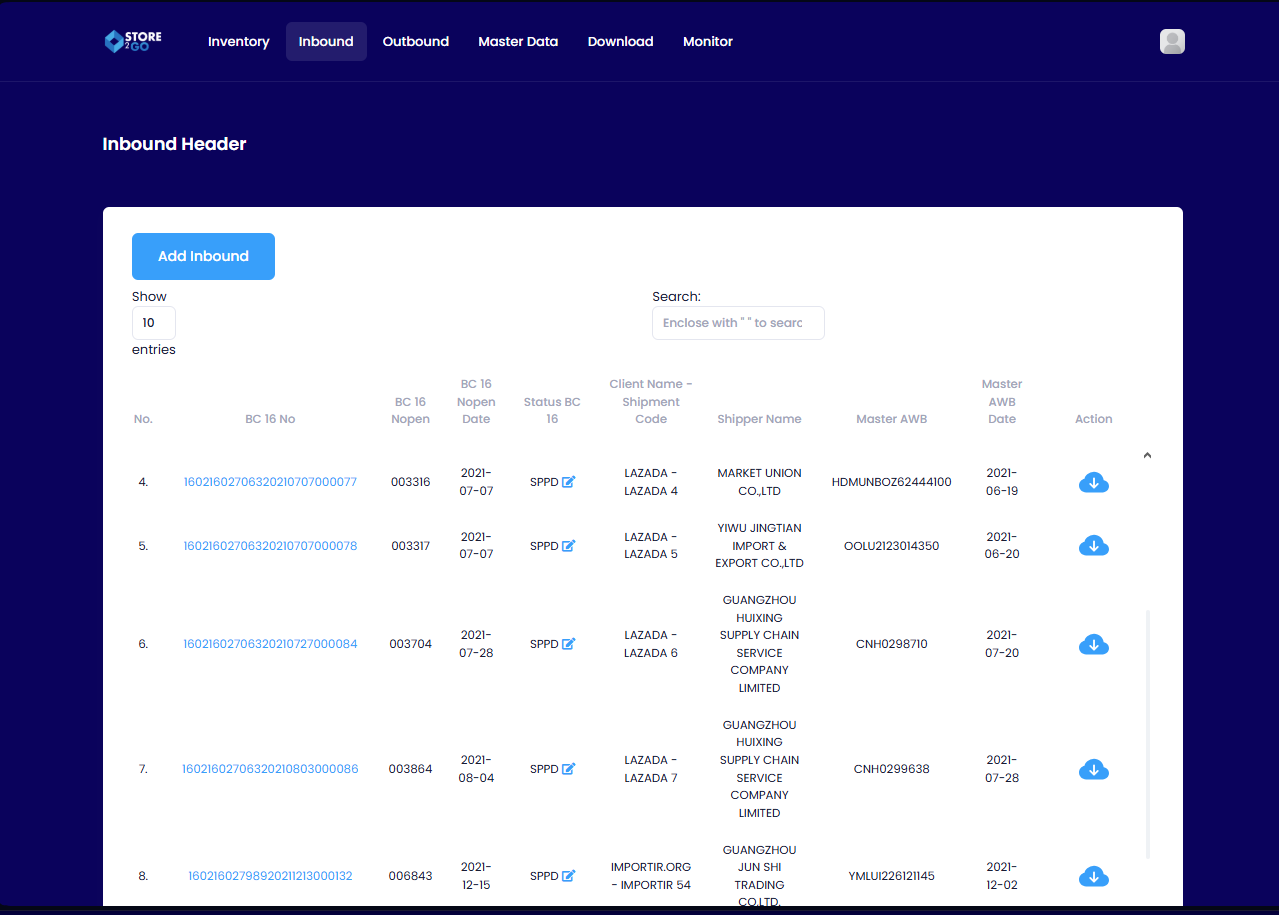Download row 4 inbound via cloud icon

coord(1093,483)
